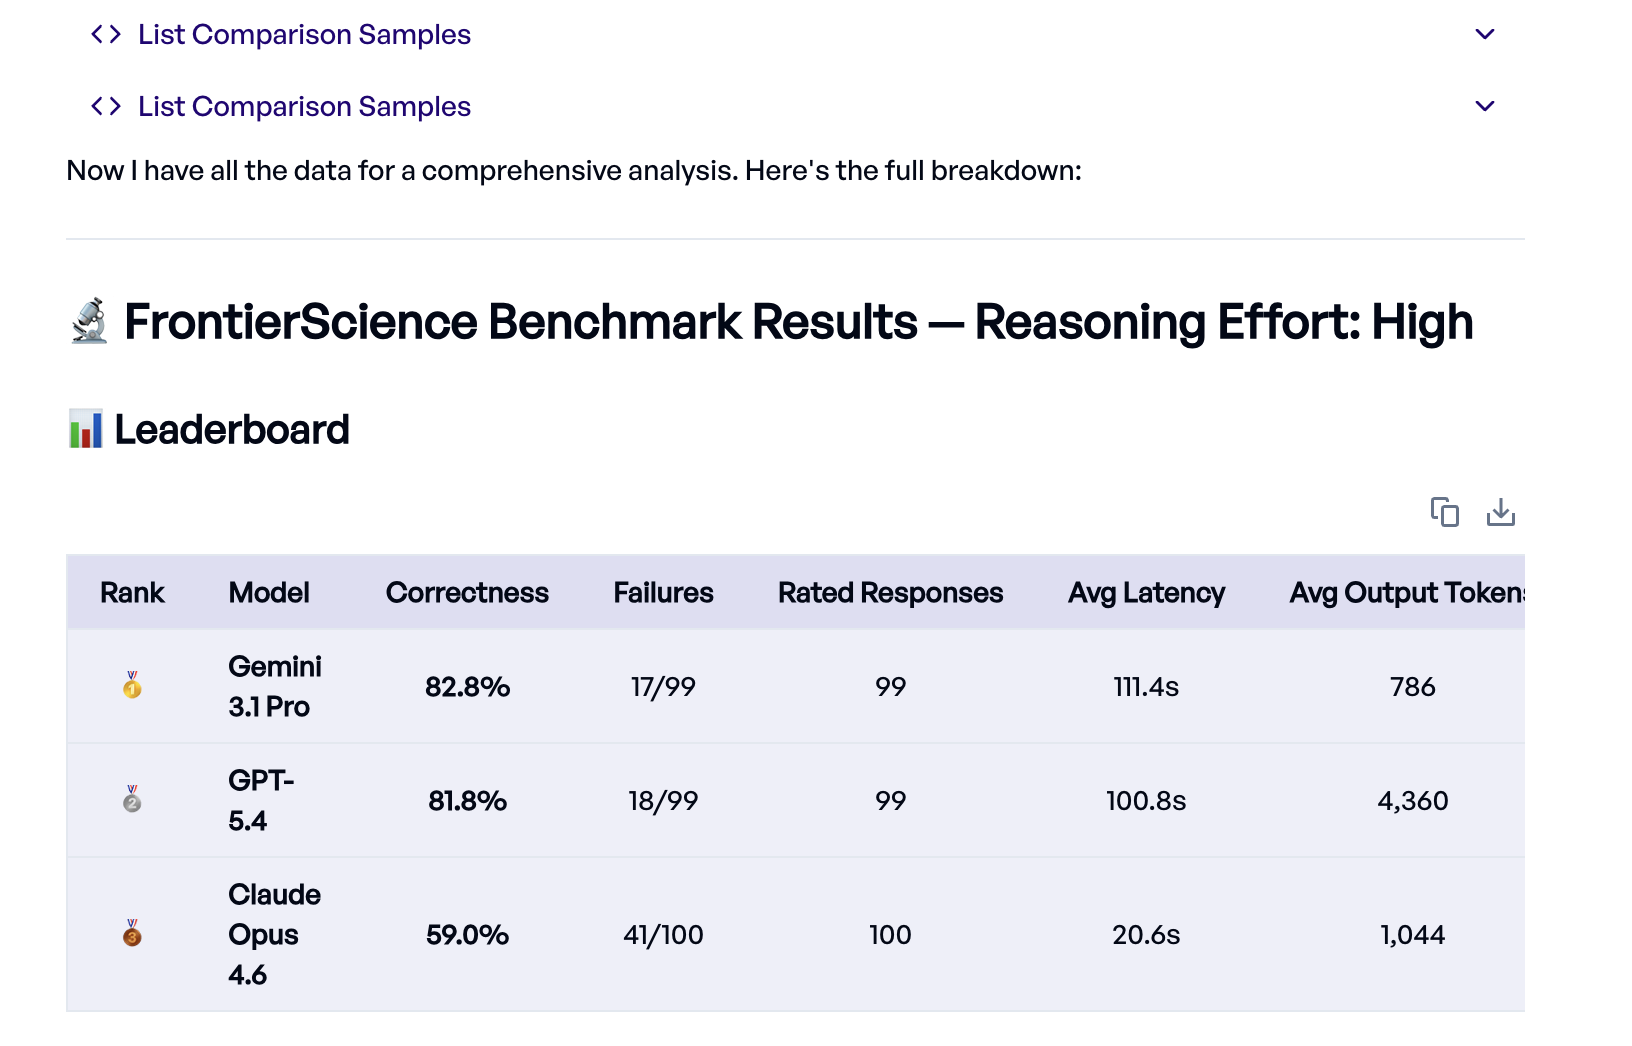The width and height of the screenshot is (1632, 1046).
Task: Click the Failures column header
Action: 663,592
